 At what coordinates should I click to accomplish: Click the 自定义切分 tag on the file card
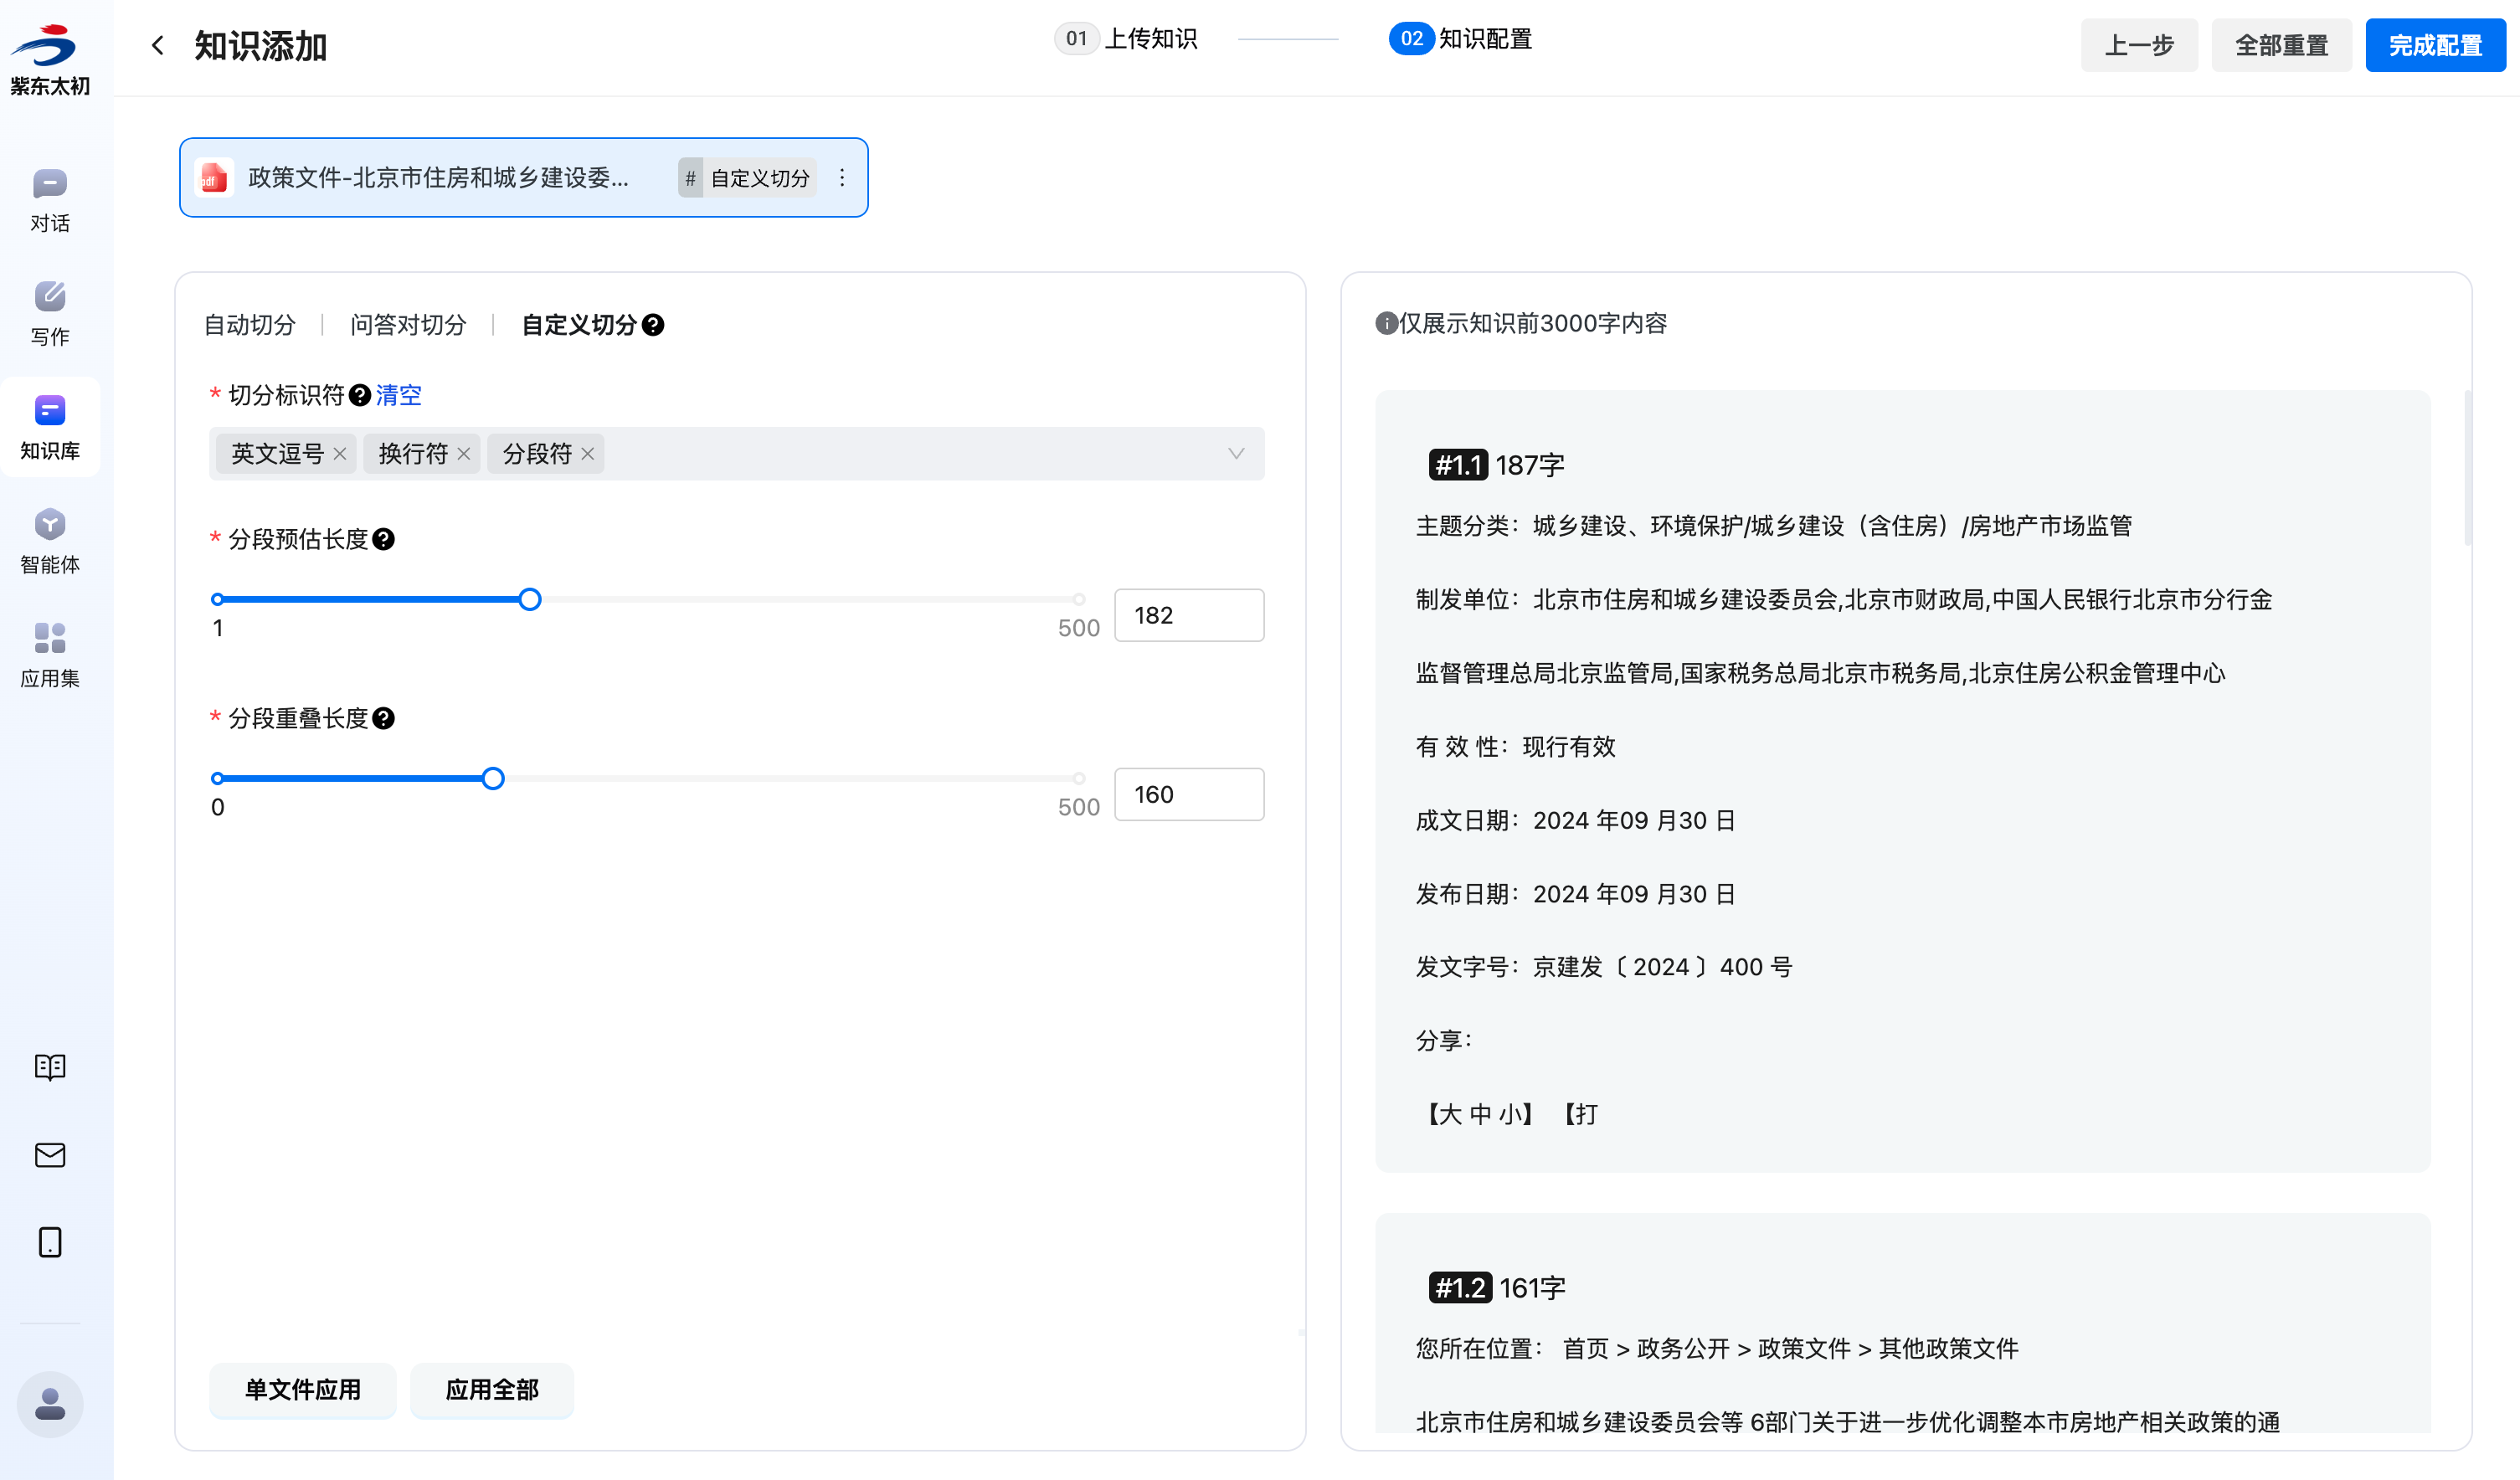coord(747,178)
